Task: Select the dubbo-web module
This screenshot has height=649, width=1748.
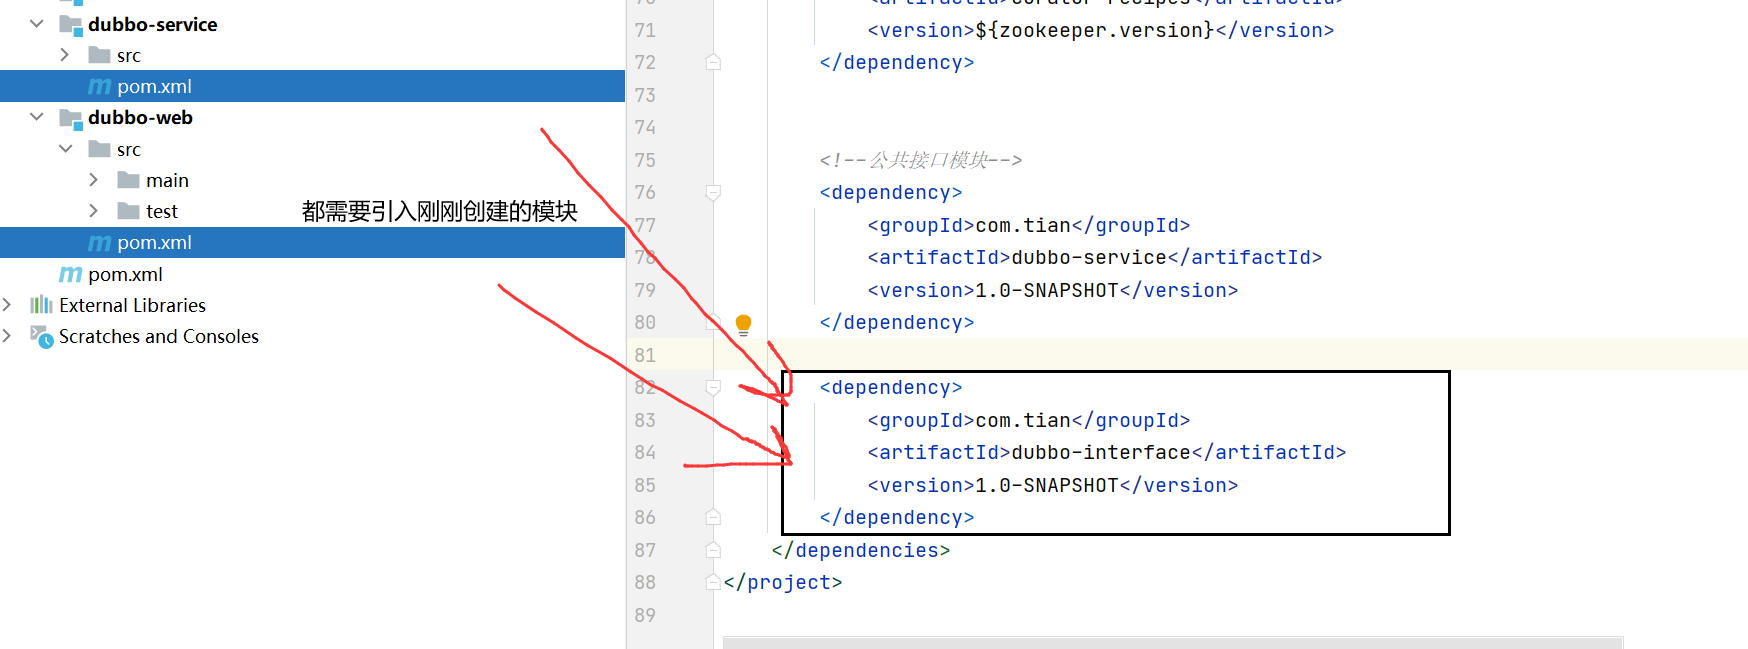Action: tap(140, 117)
